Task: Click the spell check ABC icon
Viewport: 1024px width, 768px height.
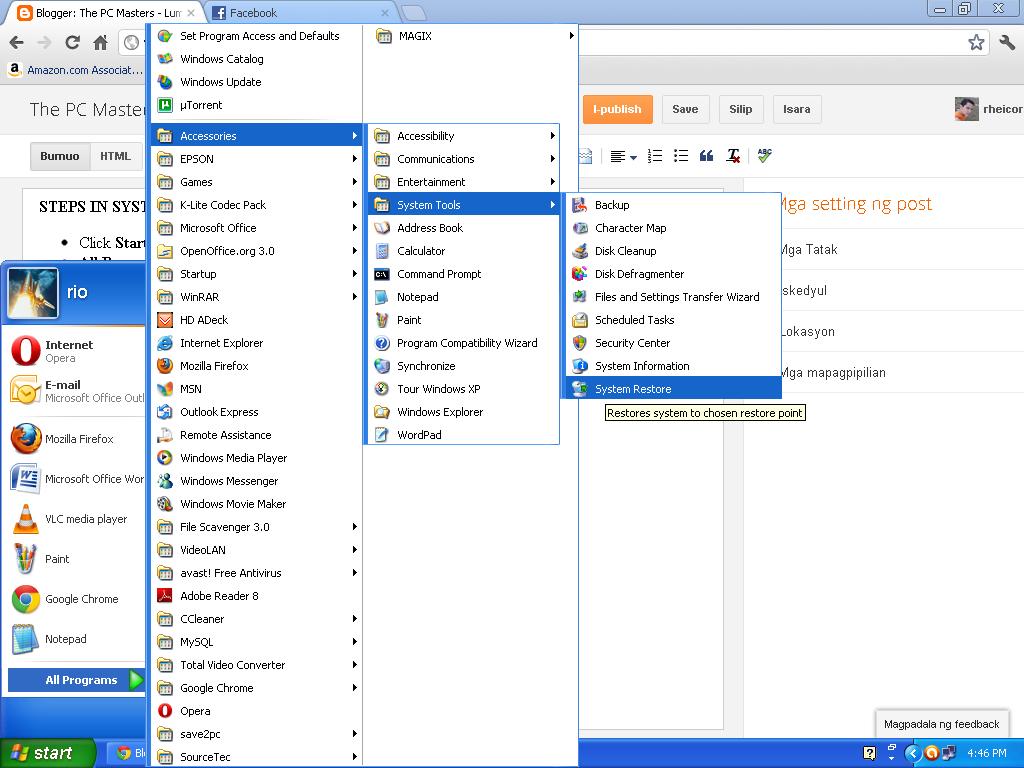Action: [764, 155]
